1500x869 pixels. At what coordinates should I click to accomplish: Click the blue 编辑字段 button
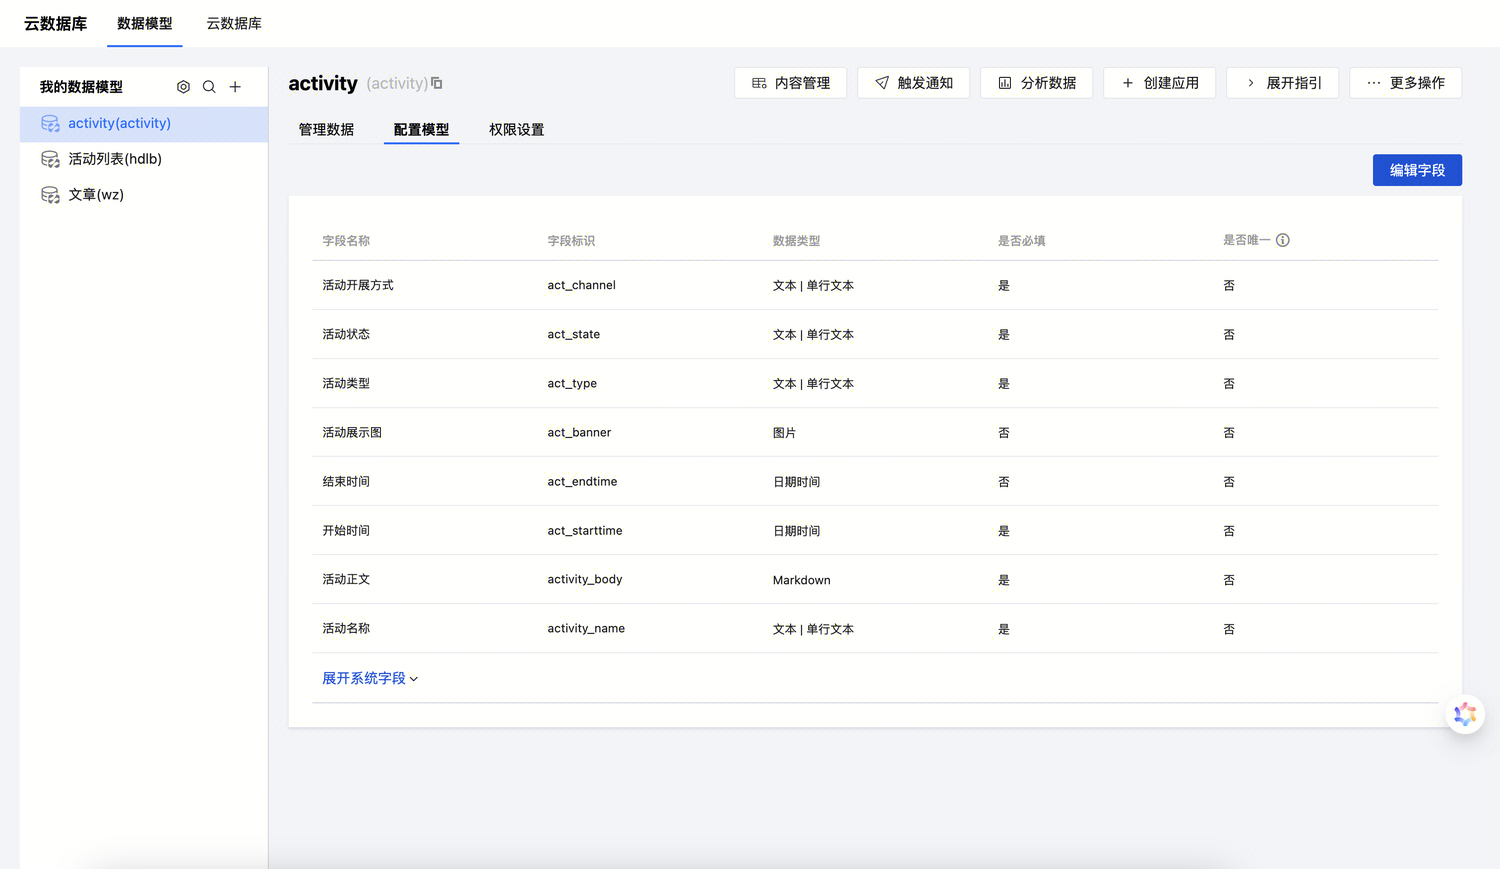(1417, 170)
